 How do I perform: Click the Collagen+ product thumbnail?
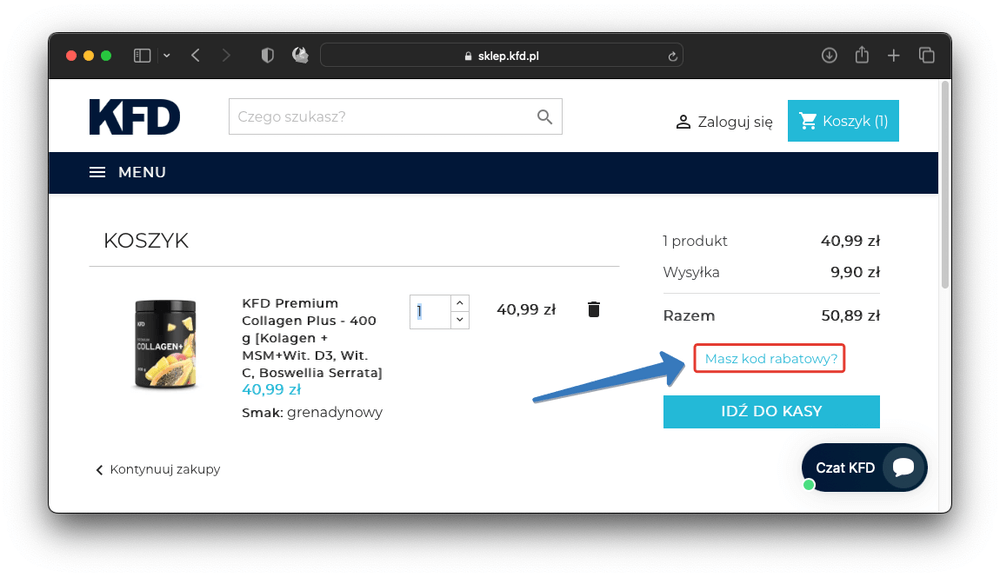166,344
